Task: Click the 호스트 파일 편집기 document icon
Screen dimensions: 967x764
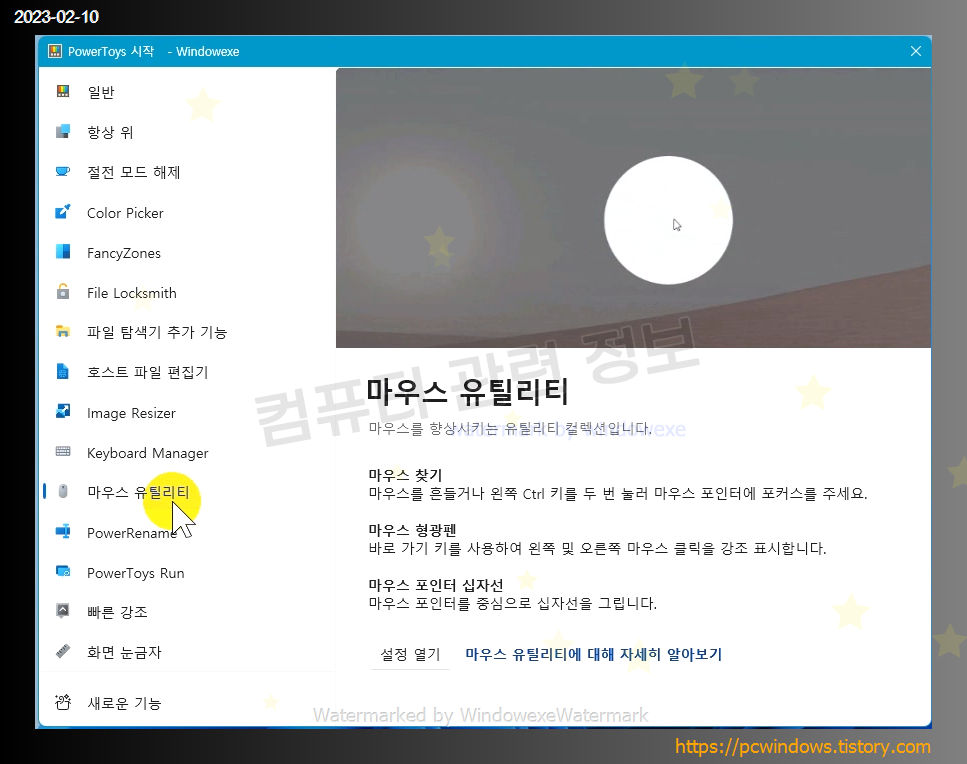Action: click(x=63, y=371)
